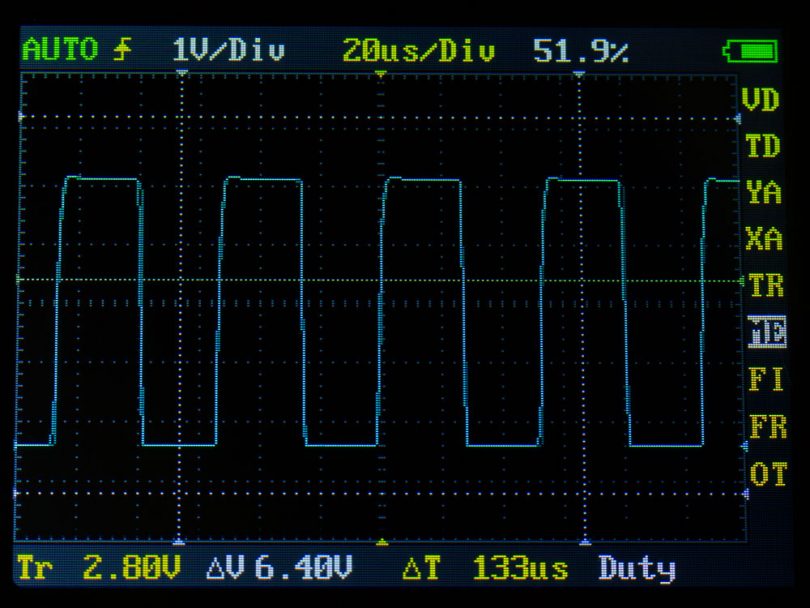Screen dimensions: 810x608
Task: Click the yellow center marker at top of grid
Action: click(x=380, y=74)
